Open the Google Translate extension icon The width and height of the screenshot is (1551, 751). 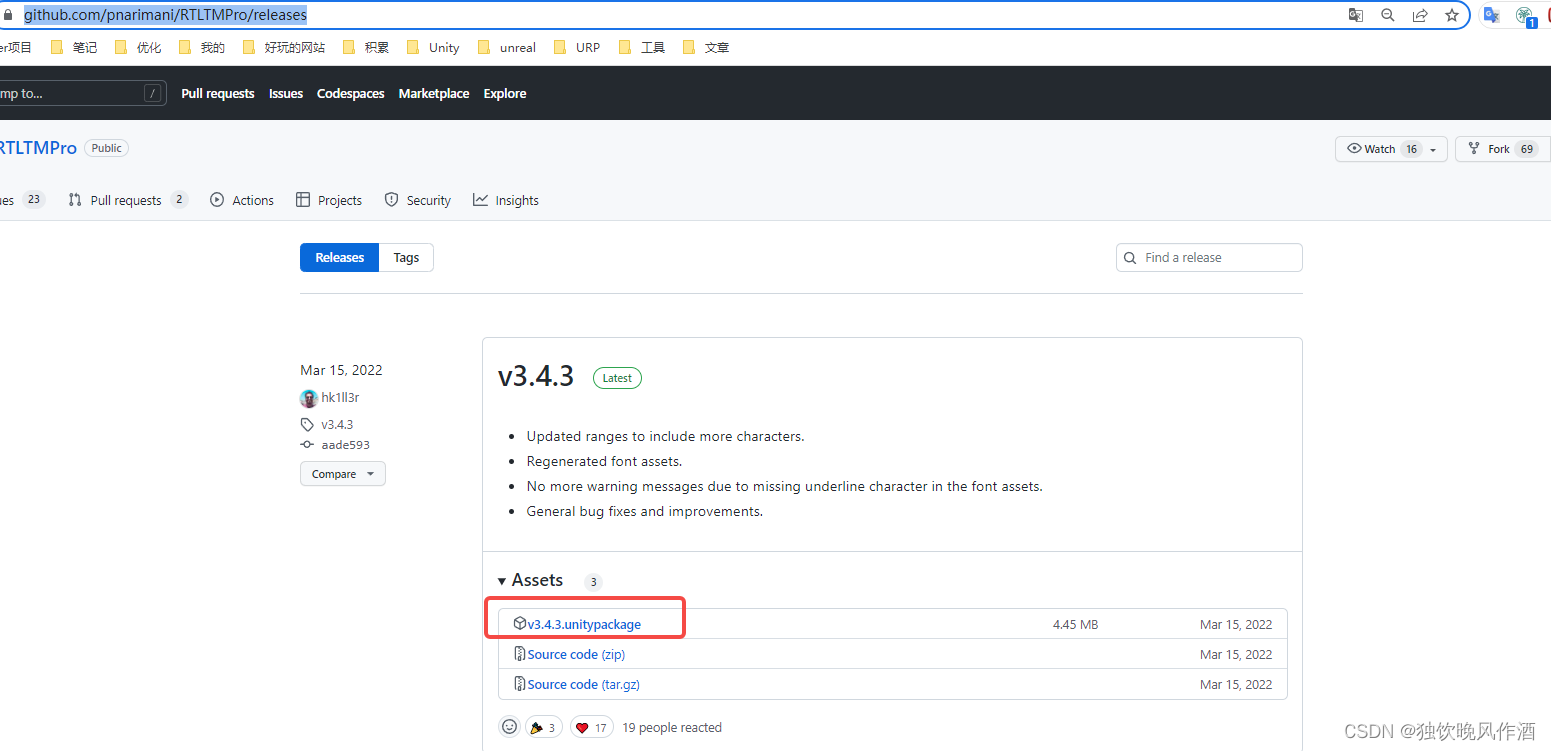click(x=1491, y=15)
